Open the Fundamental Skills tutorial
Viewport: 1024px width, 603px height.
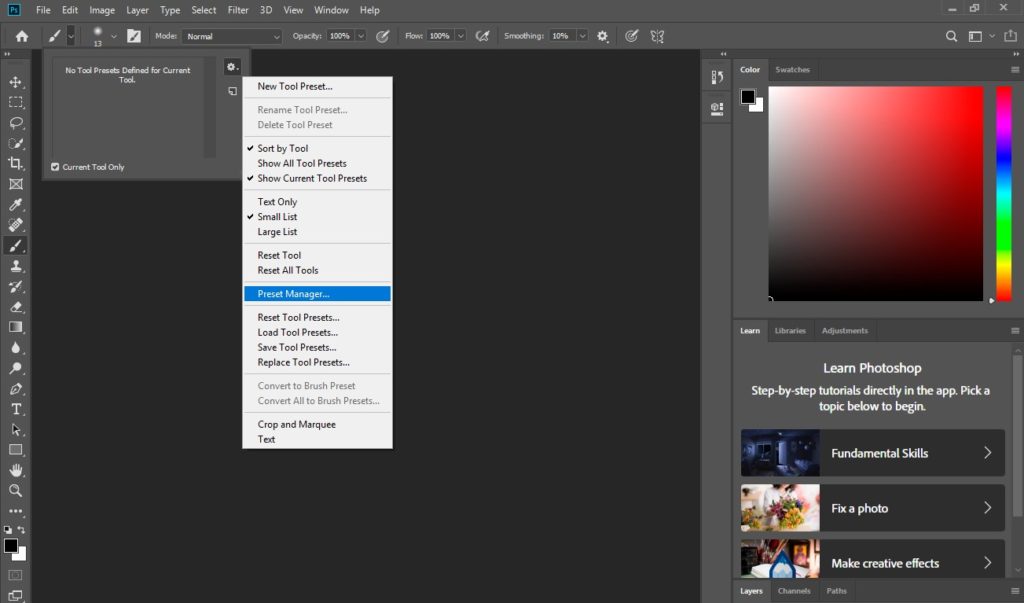pos(872,453)
